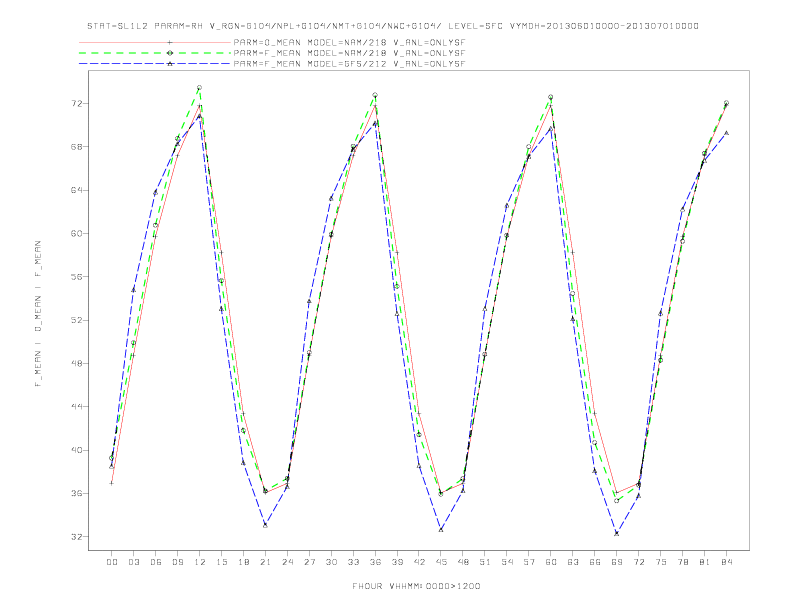Click x-axis forecast hour label 78

click(683, 562)
